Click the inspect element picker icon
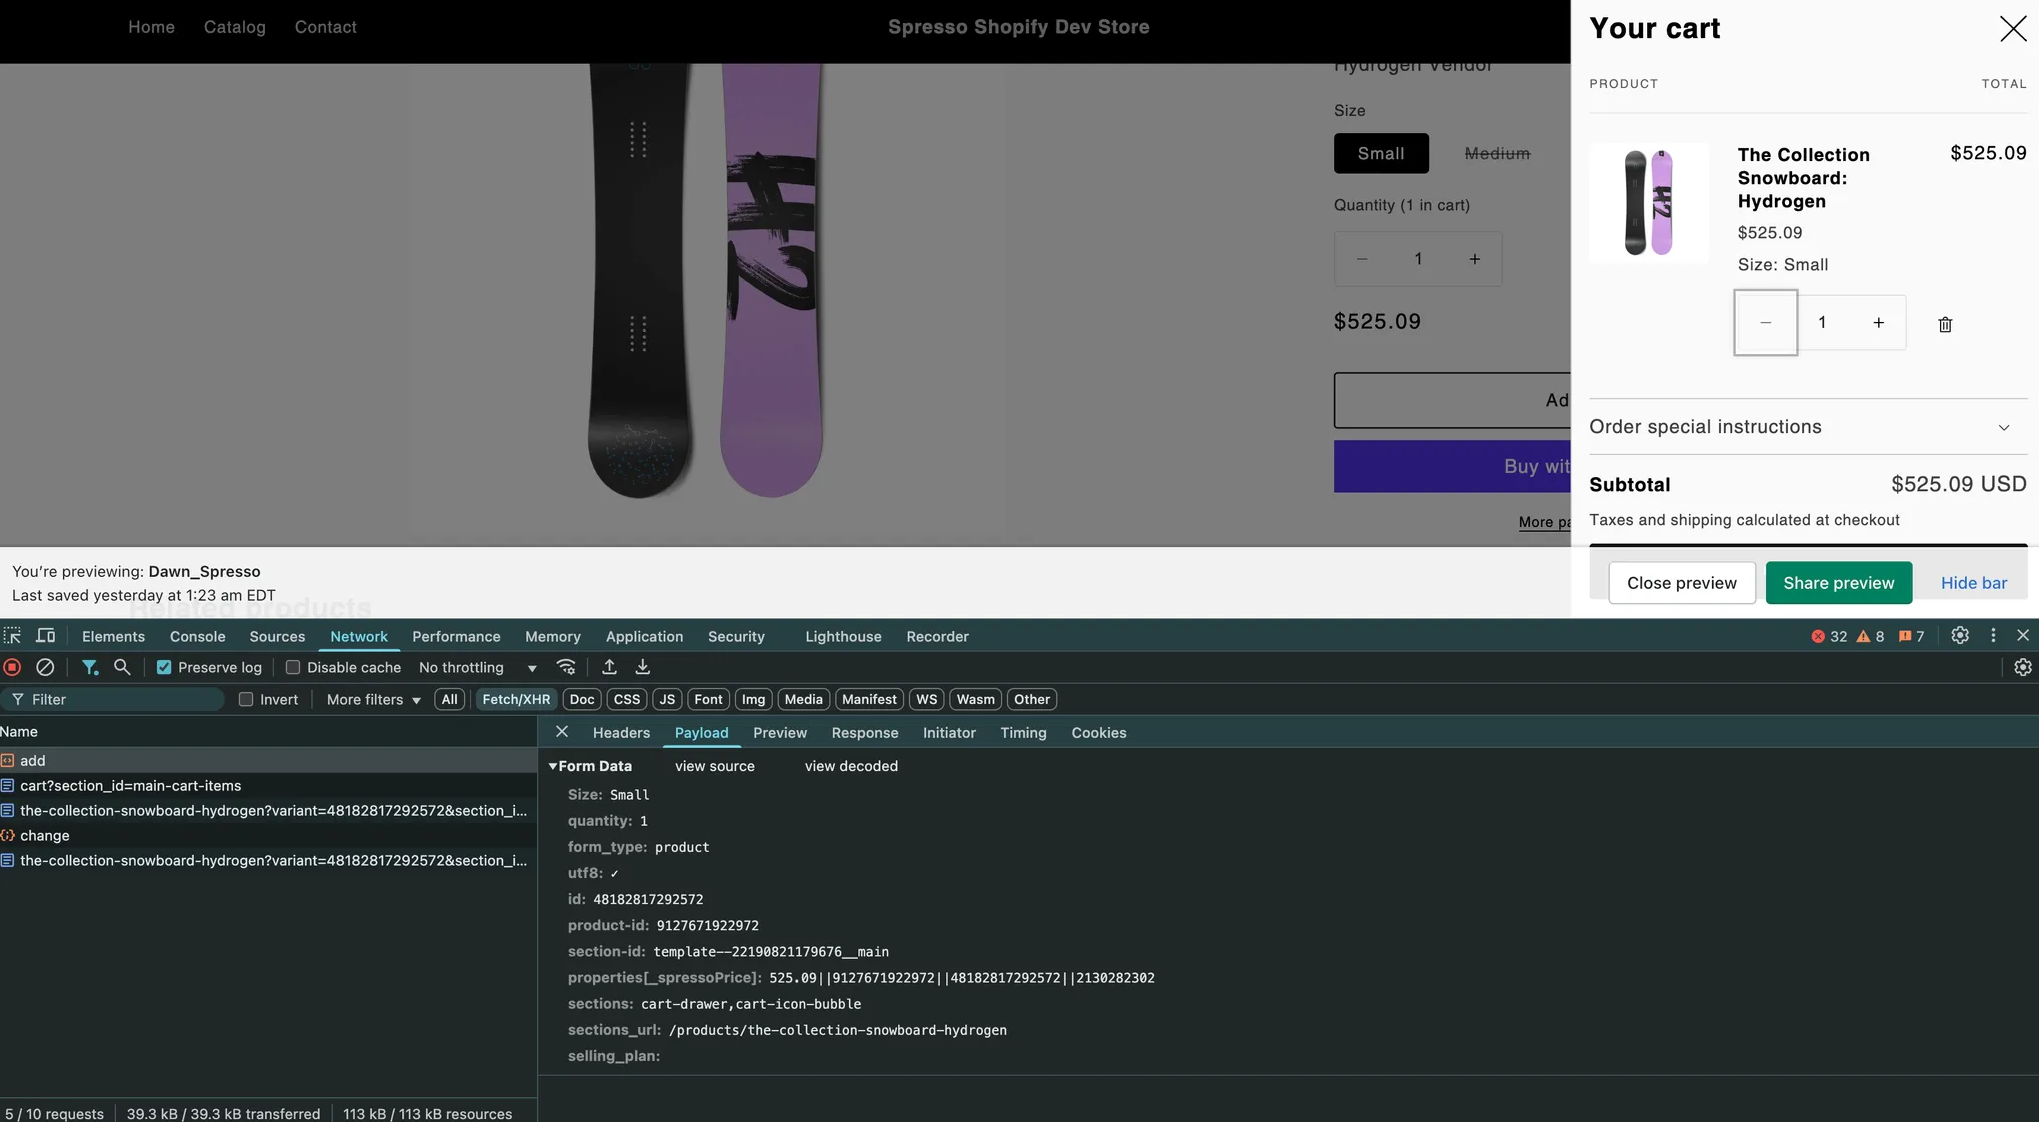This screenshot has height=1122, width=2039. tap(12, 636)
